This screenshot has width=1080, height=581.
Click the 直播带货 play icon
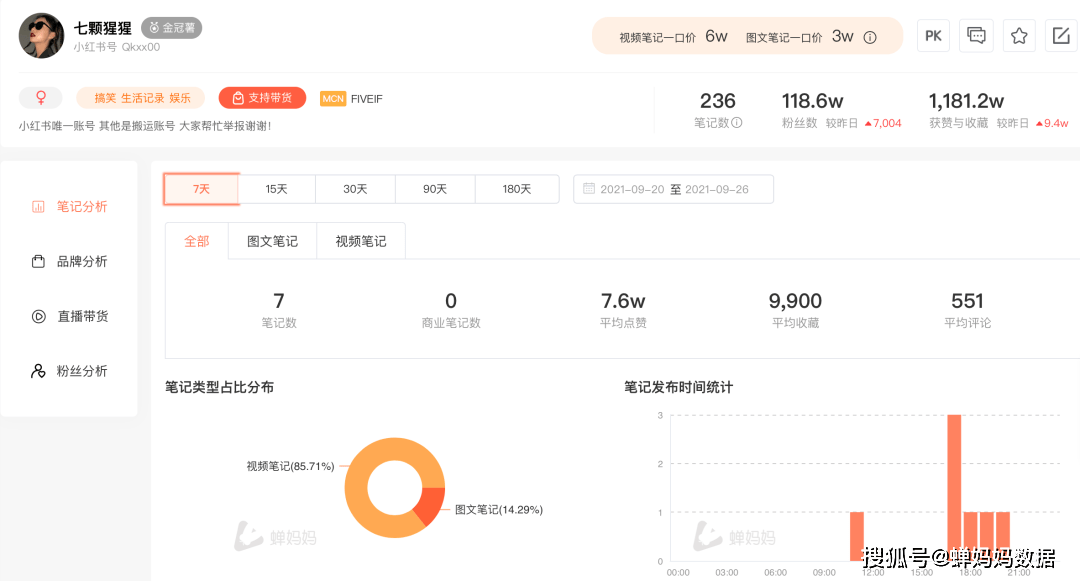click(39, 317)
